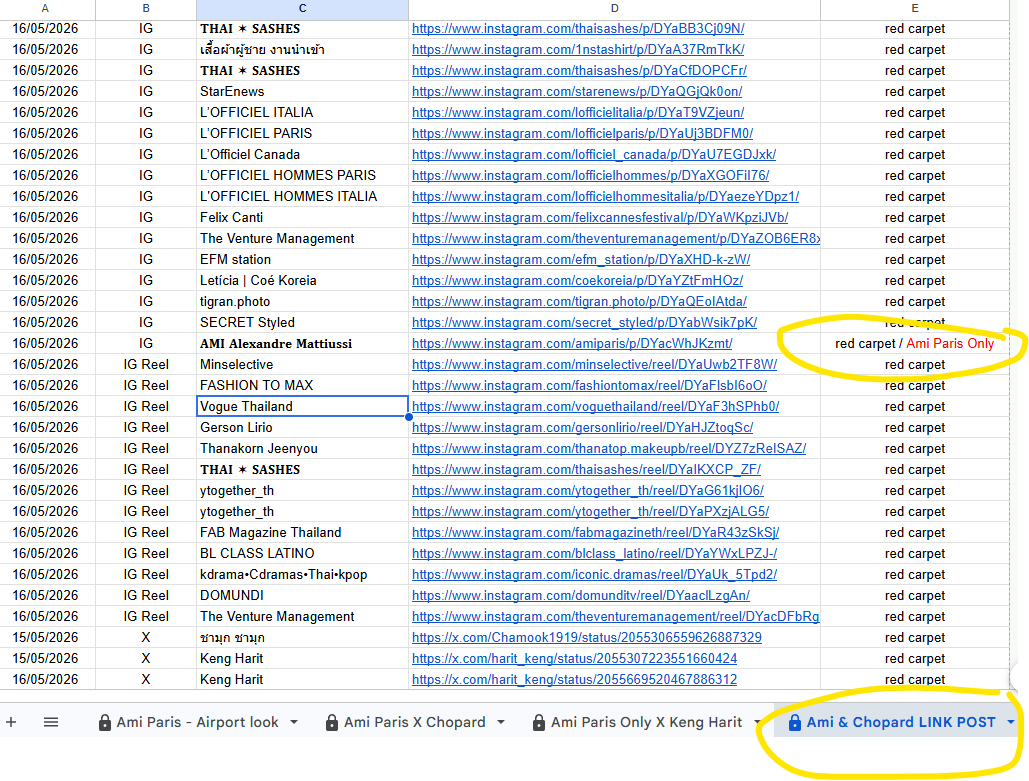Screen dimensions: 1029x781
Task: Open fashiontomax reel link
Action: point(589,386)
